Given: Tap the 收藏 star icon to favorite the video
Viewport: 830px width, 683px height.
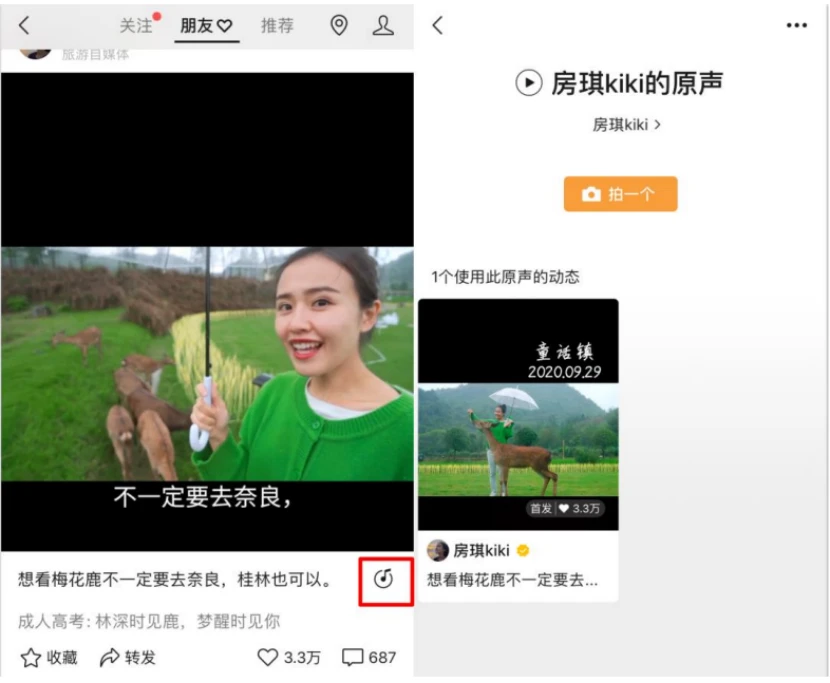Looking at the screenshot, I should coord(31,657).
